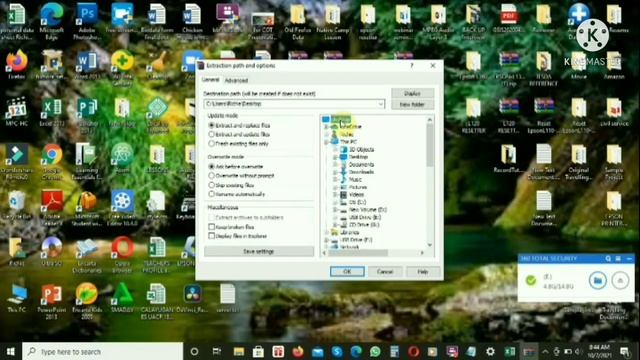
Task: Open Task View from the taskbar
Action: (x=216, y=351)
